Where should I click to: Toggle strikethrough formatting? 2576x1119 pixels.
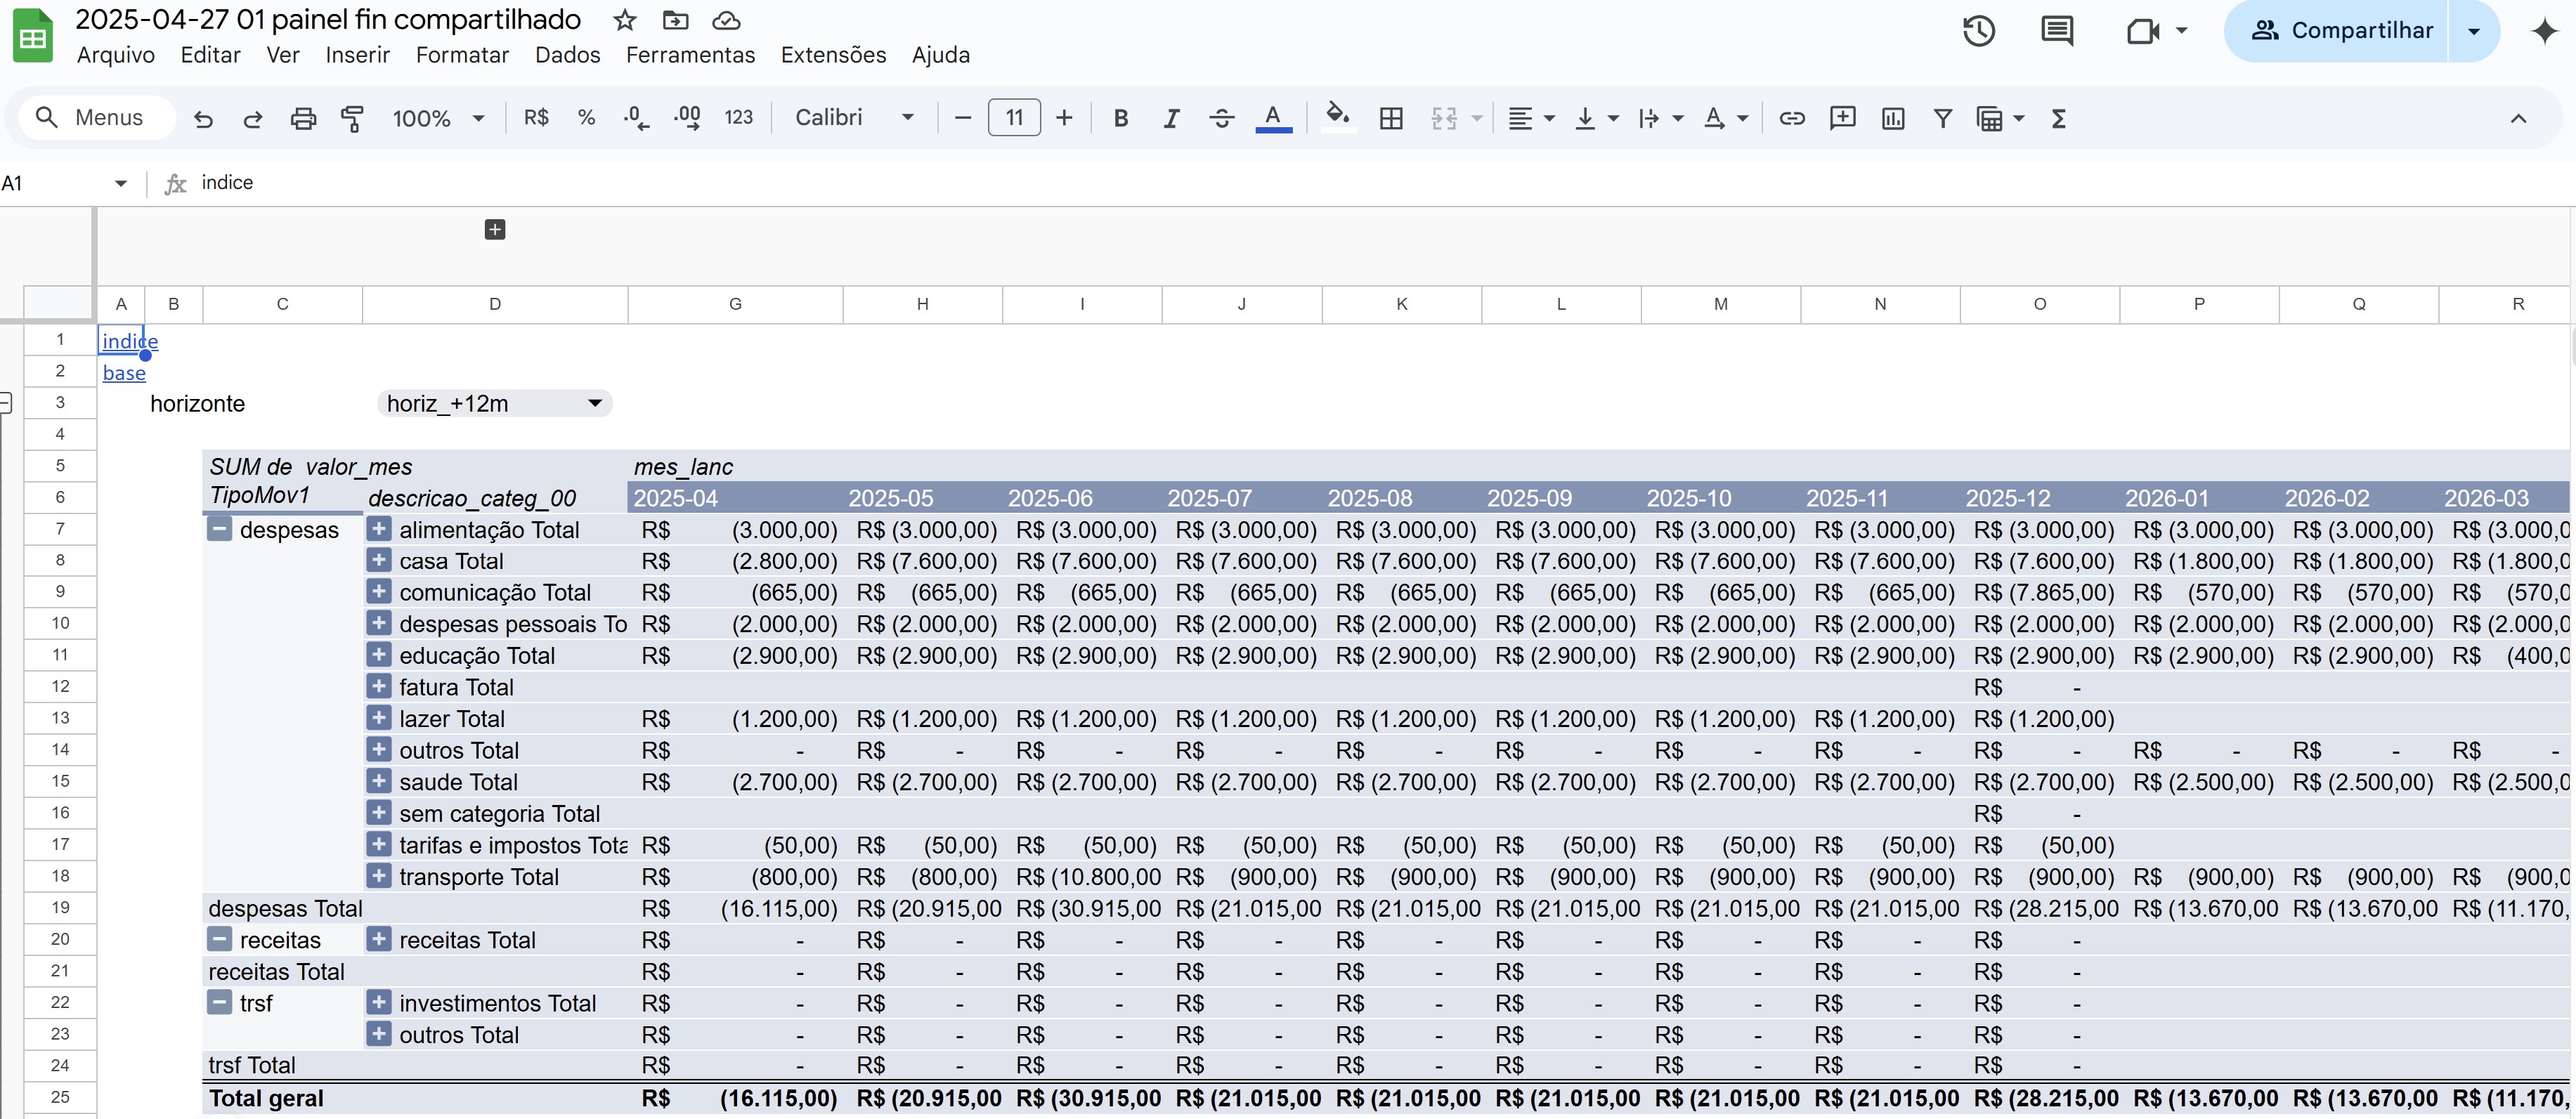tap(1221, 118)
